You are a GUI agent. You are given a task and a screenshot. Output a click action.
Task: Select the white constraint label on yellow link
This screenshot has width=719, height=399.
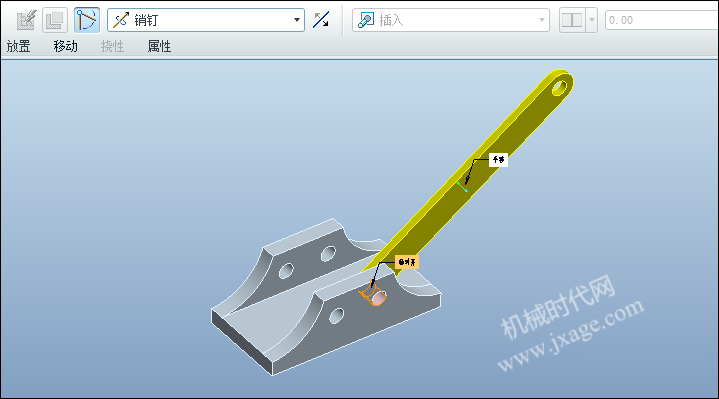click(x=498, y=160)
